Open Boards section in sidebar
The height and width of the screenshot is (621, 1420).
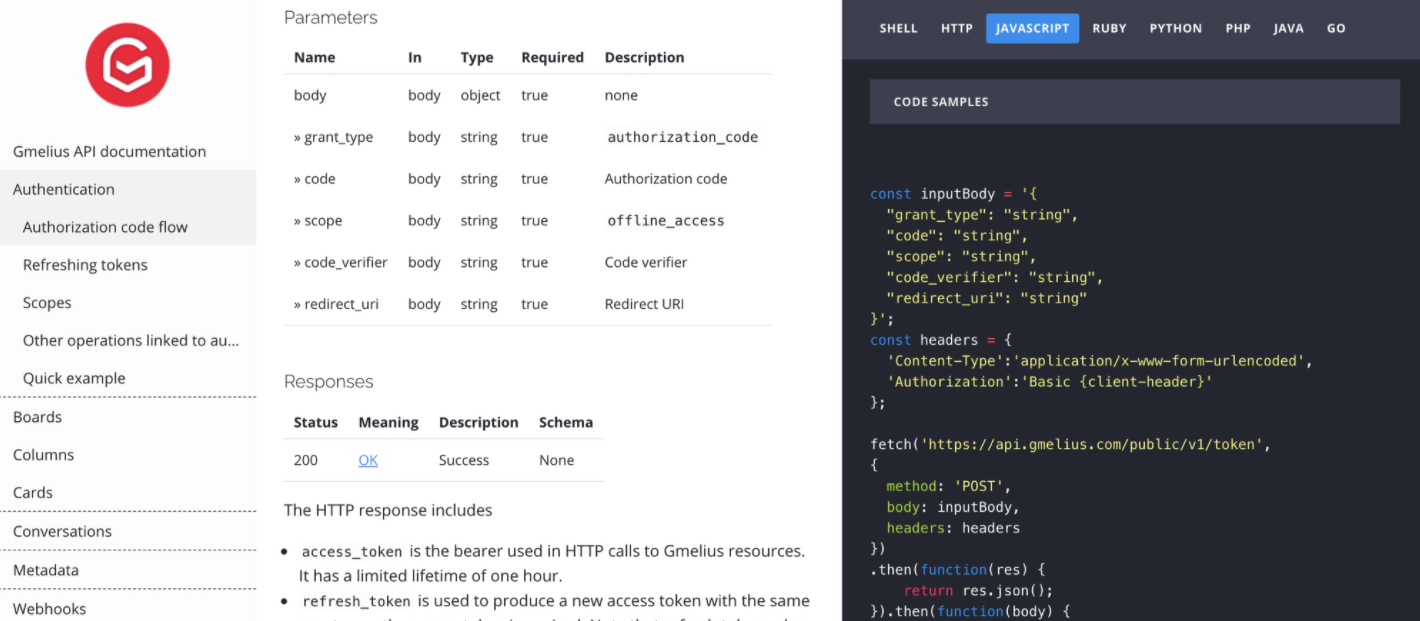(128, 417)
